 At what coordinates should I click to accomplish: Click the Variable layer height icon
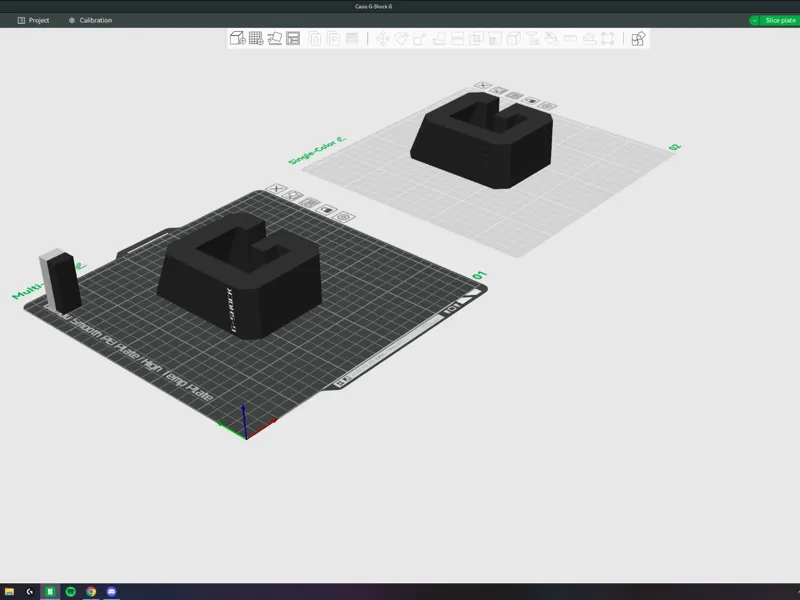coord(352,38)
